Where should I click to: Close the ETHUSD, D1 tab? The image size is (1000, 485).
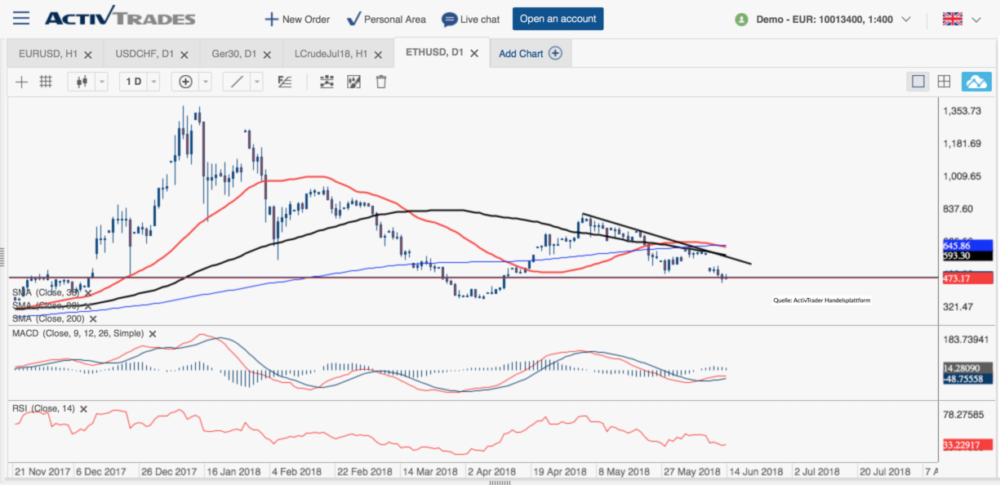pos(474,54)
